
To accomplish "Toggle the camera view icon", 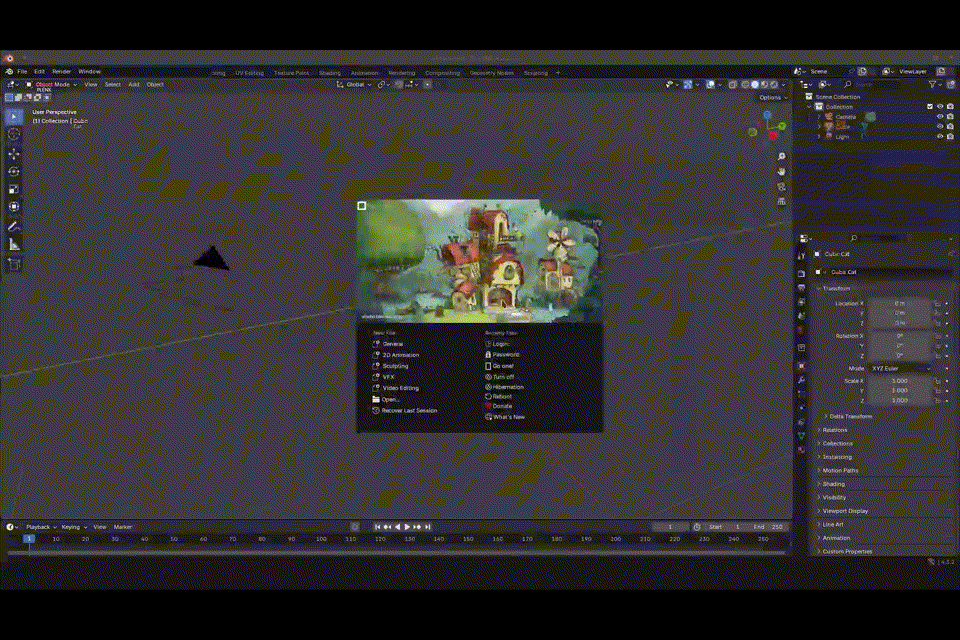I will click(781, 186).
